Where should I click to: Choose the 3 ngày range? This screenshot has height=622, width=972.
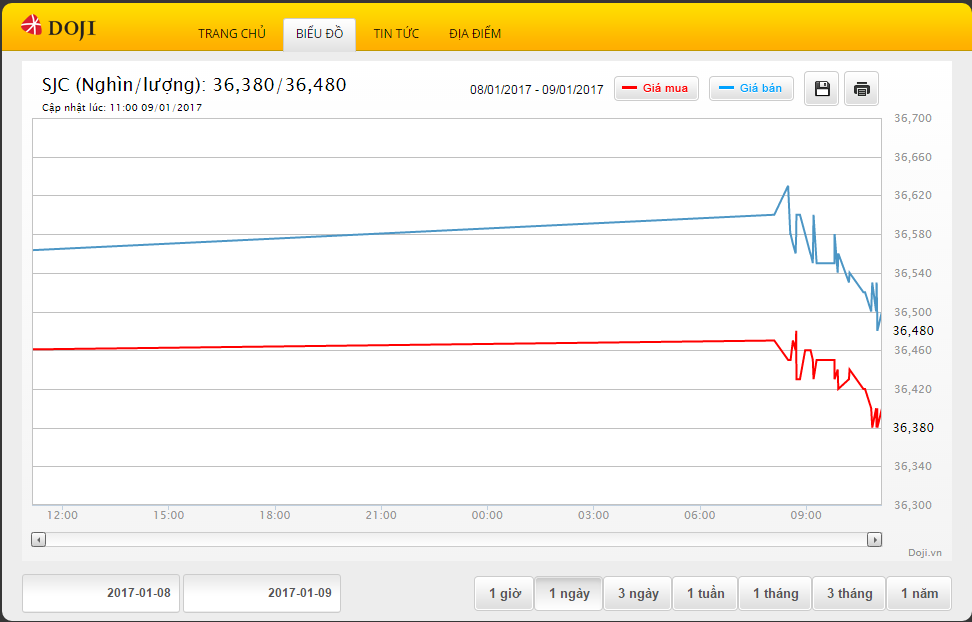(638, 593)
